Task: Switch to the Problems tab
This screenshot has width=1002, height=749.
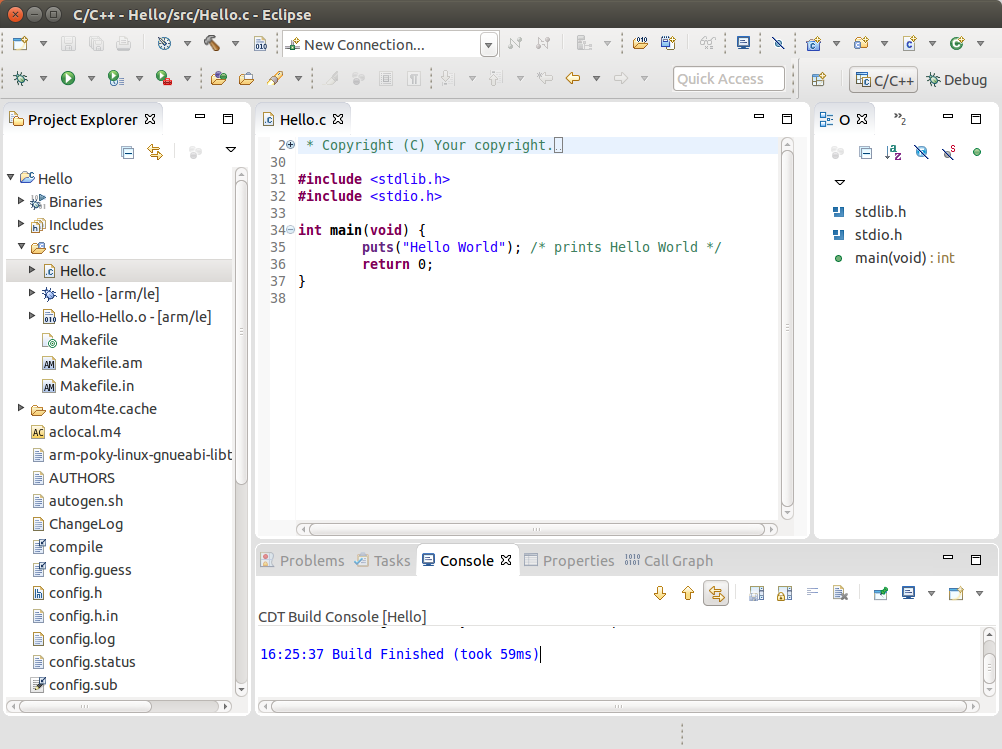Action: pos(302,561)
